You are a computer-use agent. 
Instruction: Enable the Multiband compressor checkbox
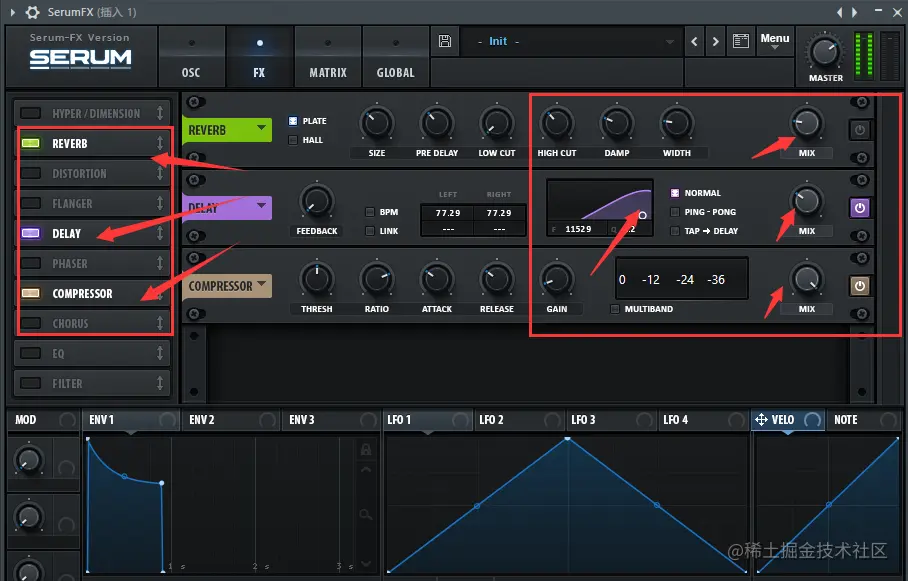tap(615, 309)
